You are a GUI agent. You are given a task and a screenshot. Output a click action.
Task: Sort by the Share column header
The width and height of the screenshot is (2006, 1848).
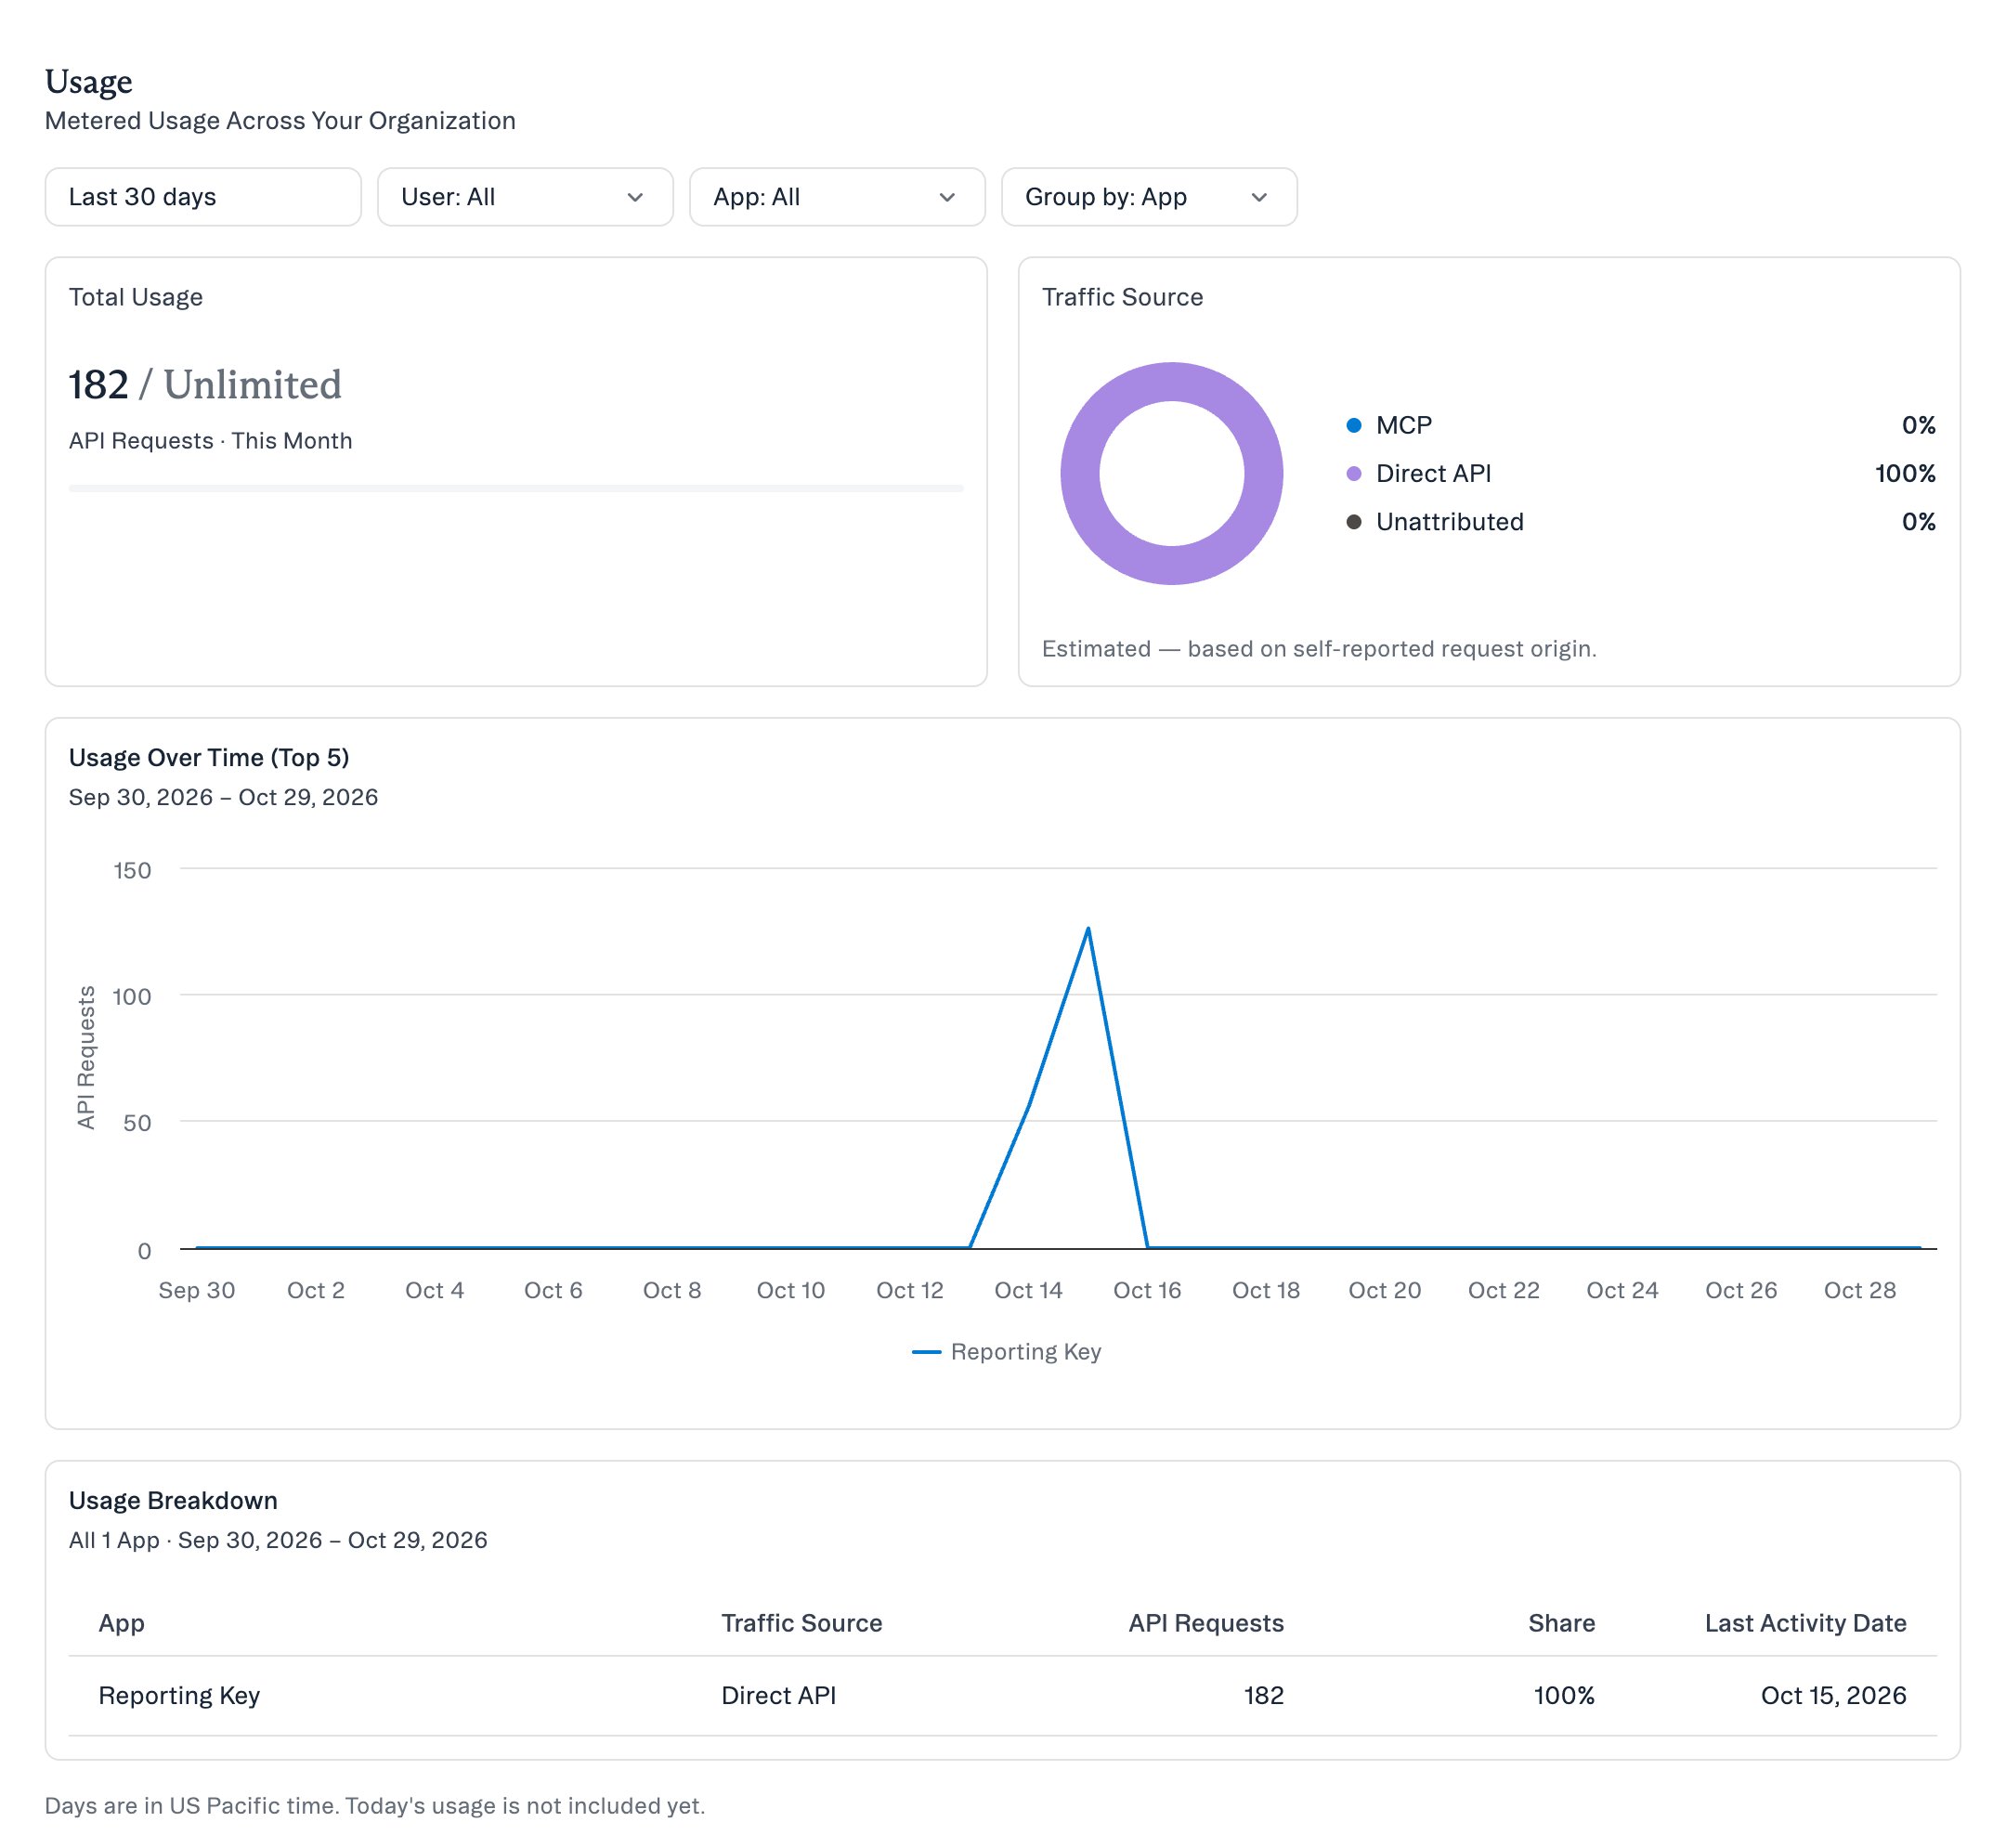tap(1561, 1622)
